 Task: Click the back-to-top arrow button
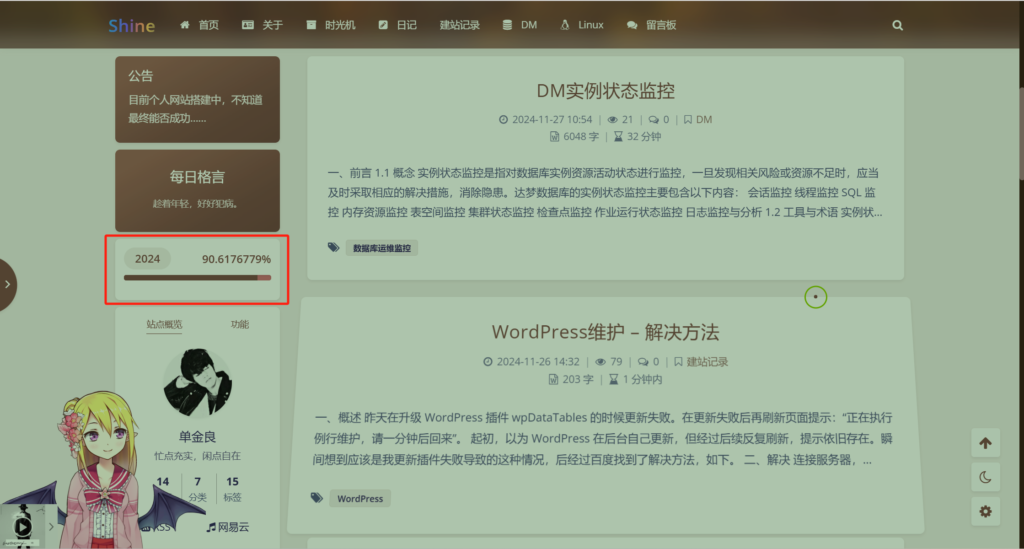click(985, 443)
